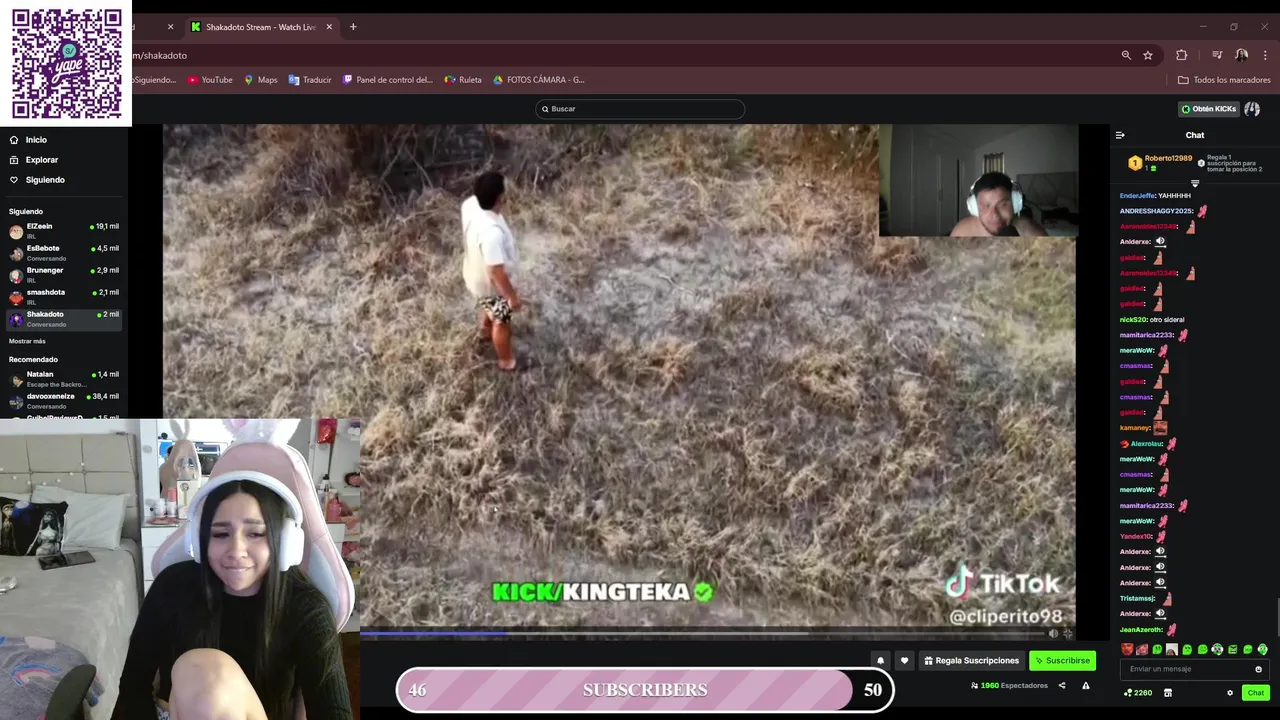
Task: Open the browser extensions puzzle icon
Action: point(1182,55)
